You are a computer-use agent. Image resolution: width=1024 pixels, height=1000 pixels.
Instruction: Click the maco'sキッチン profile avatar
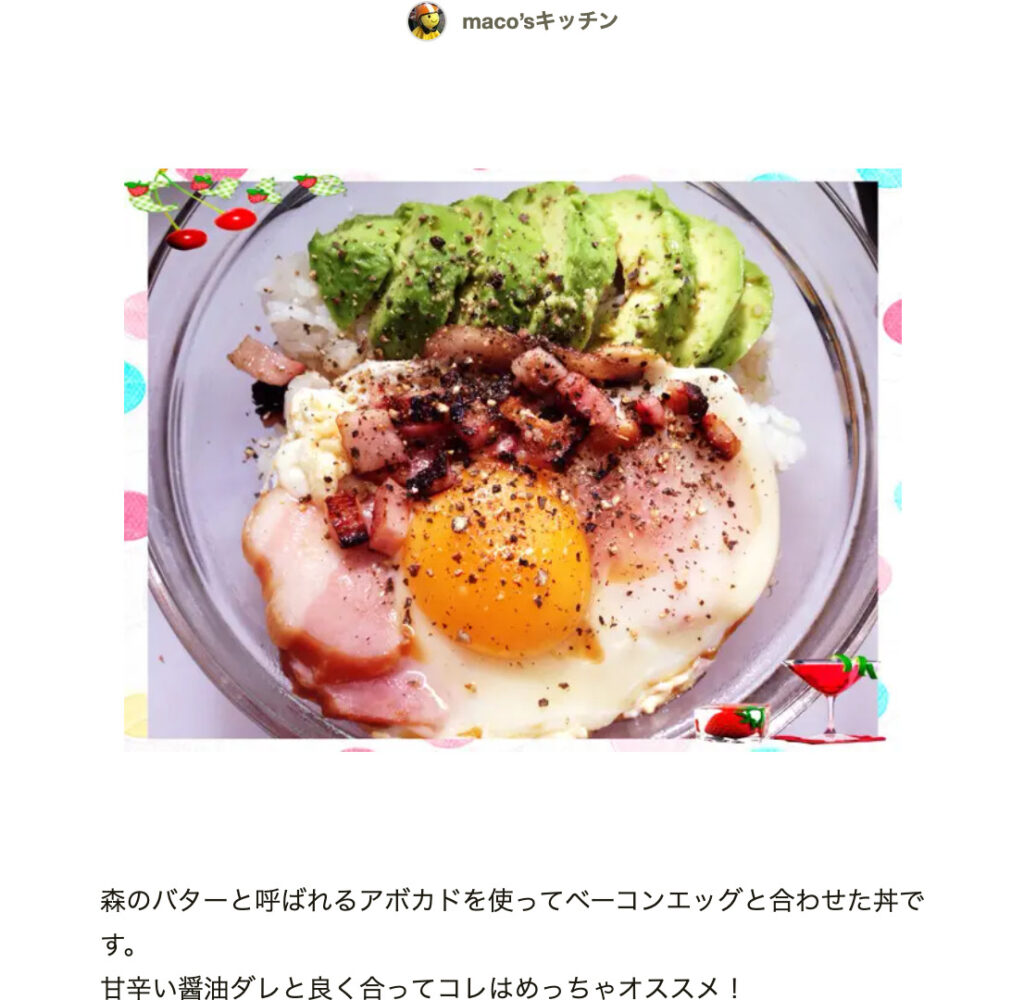pyautogui.click(x=426, y=21)
